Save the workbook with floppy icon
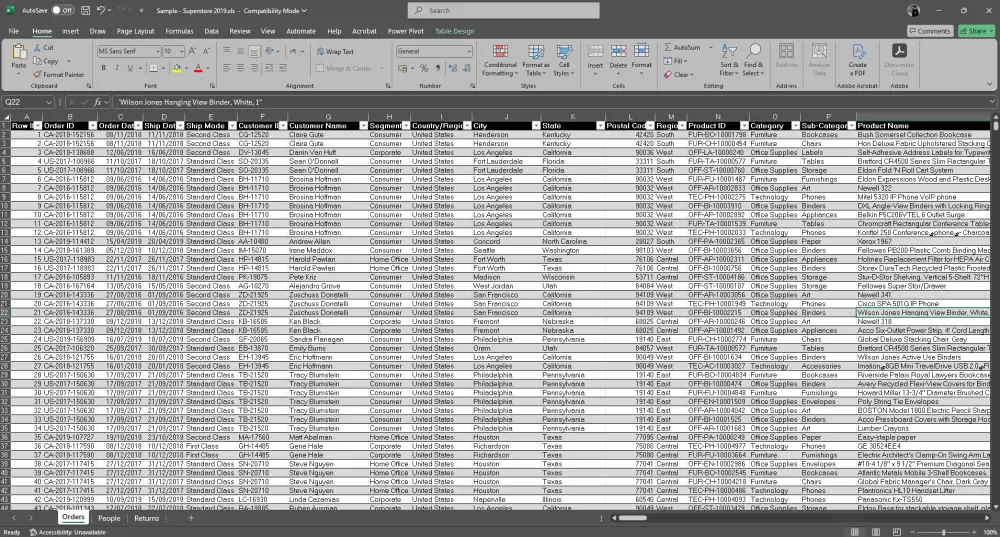This screenshot has width=1000, height=537. (x=86, y=10)
